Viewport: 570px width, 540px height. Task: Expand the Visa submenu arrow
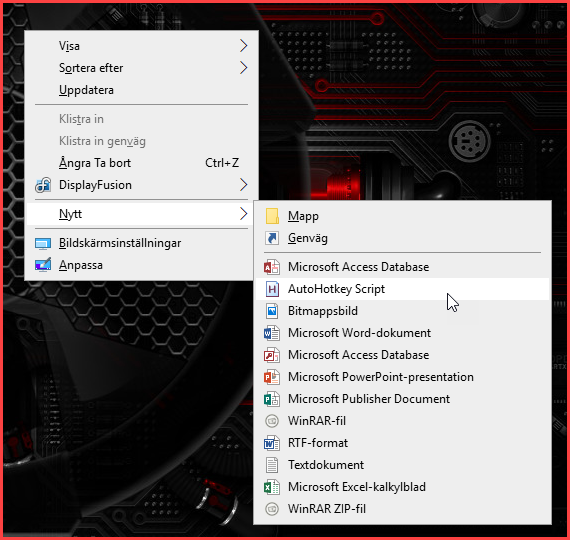[x=244, y=46]
